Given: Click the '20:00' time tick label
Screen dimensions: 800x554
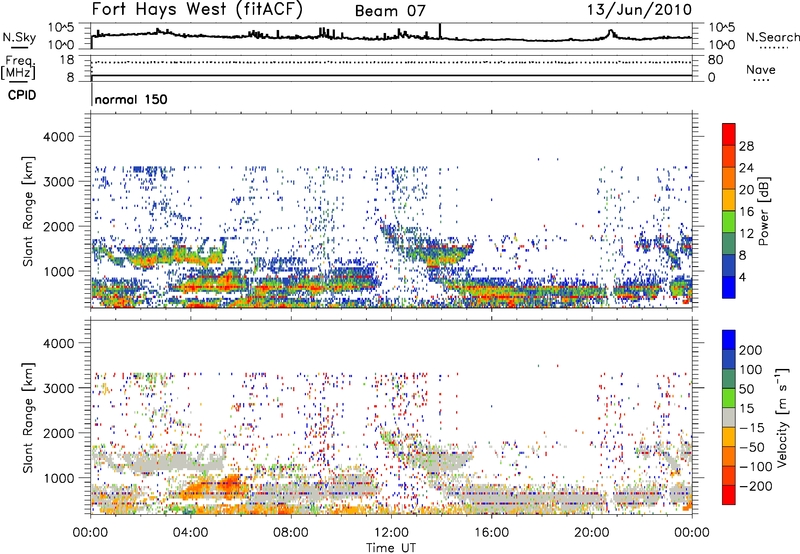Looking at the screenshot, I should (592, 533).
